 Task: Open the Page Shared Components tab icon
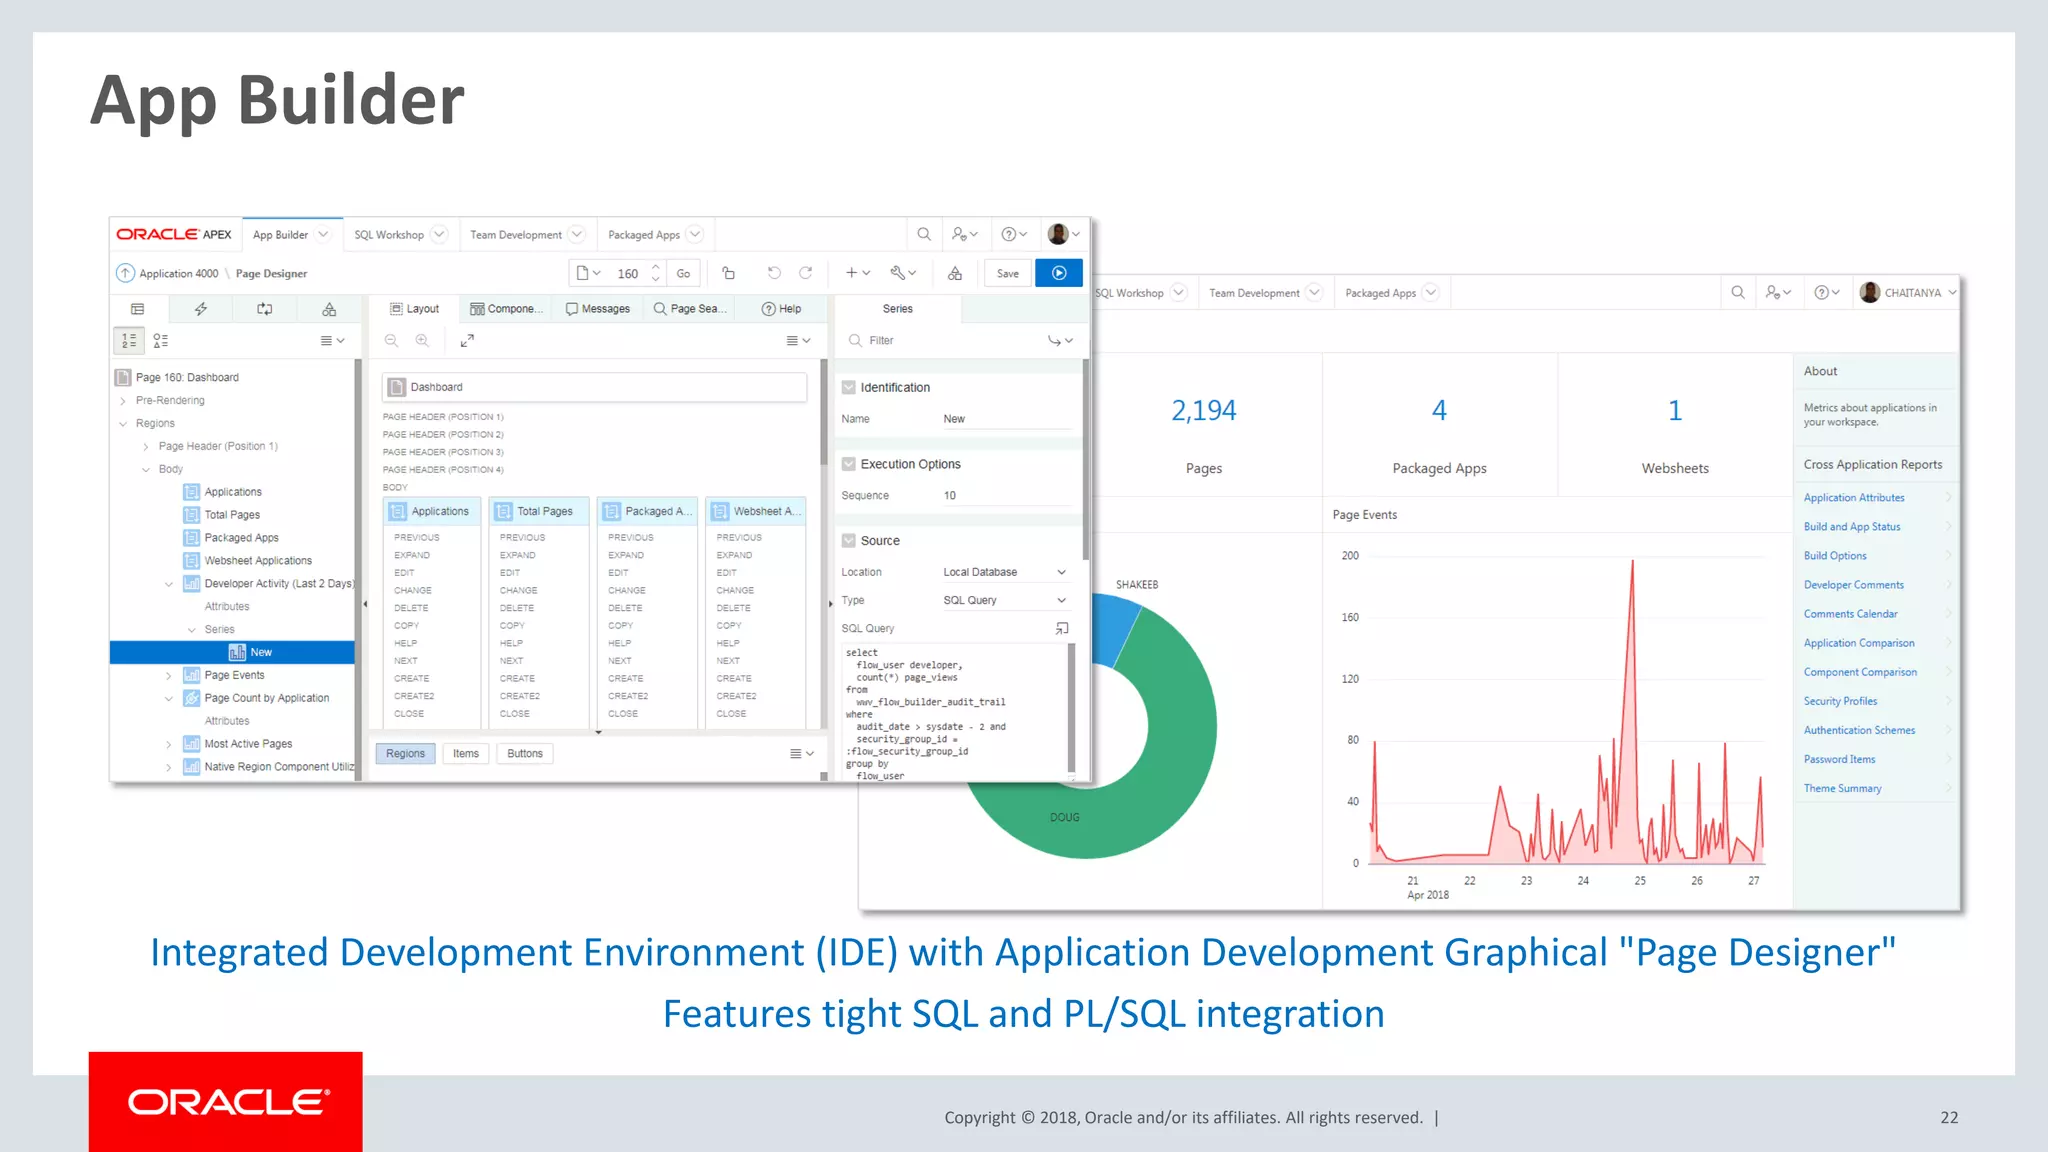pos(329,309)
